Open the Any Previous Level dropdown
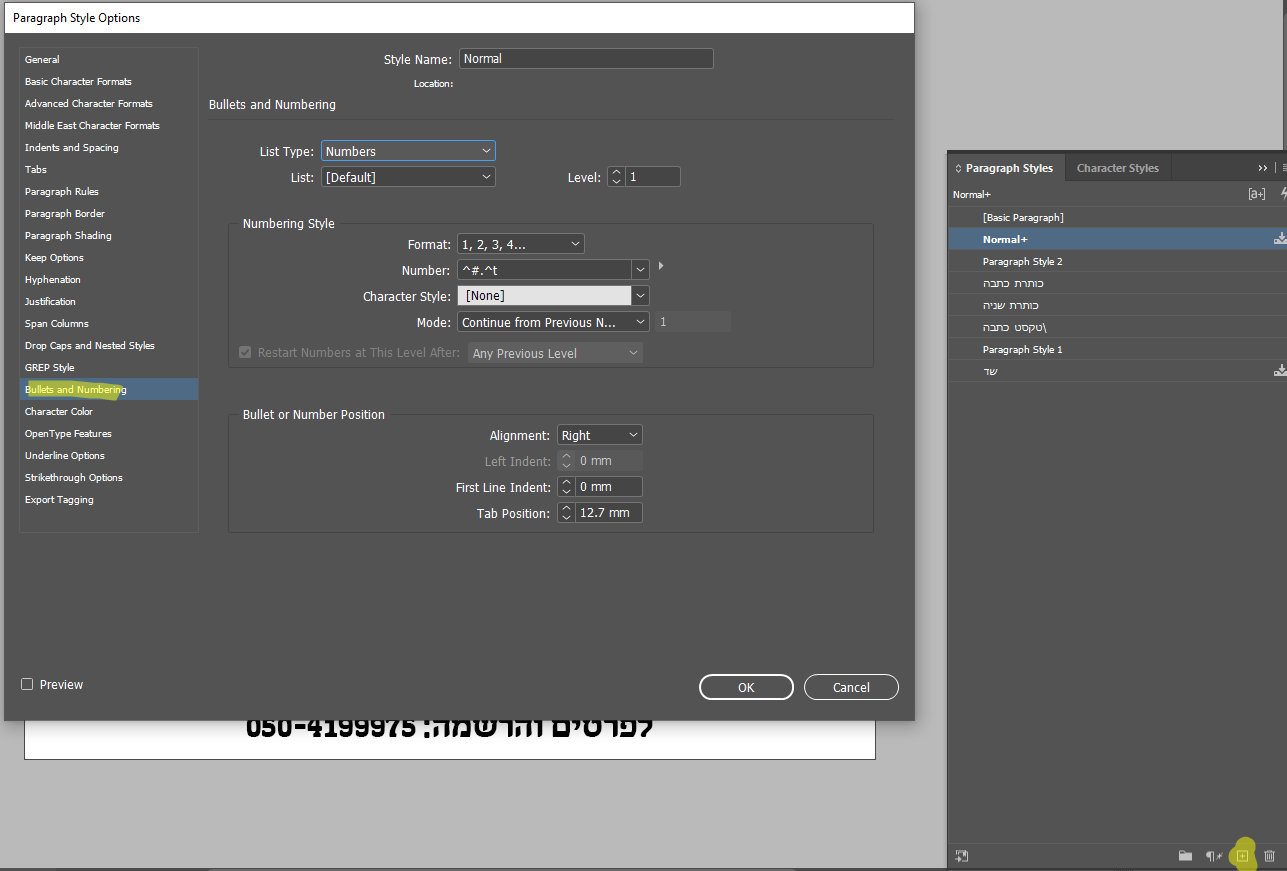 coord(555,353)
